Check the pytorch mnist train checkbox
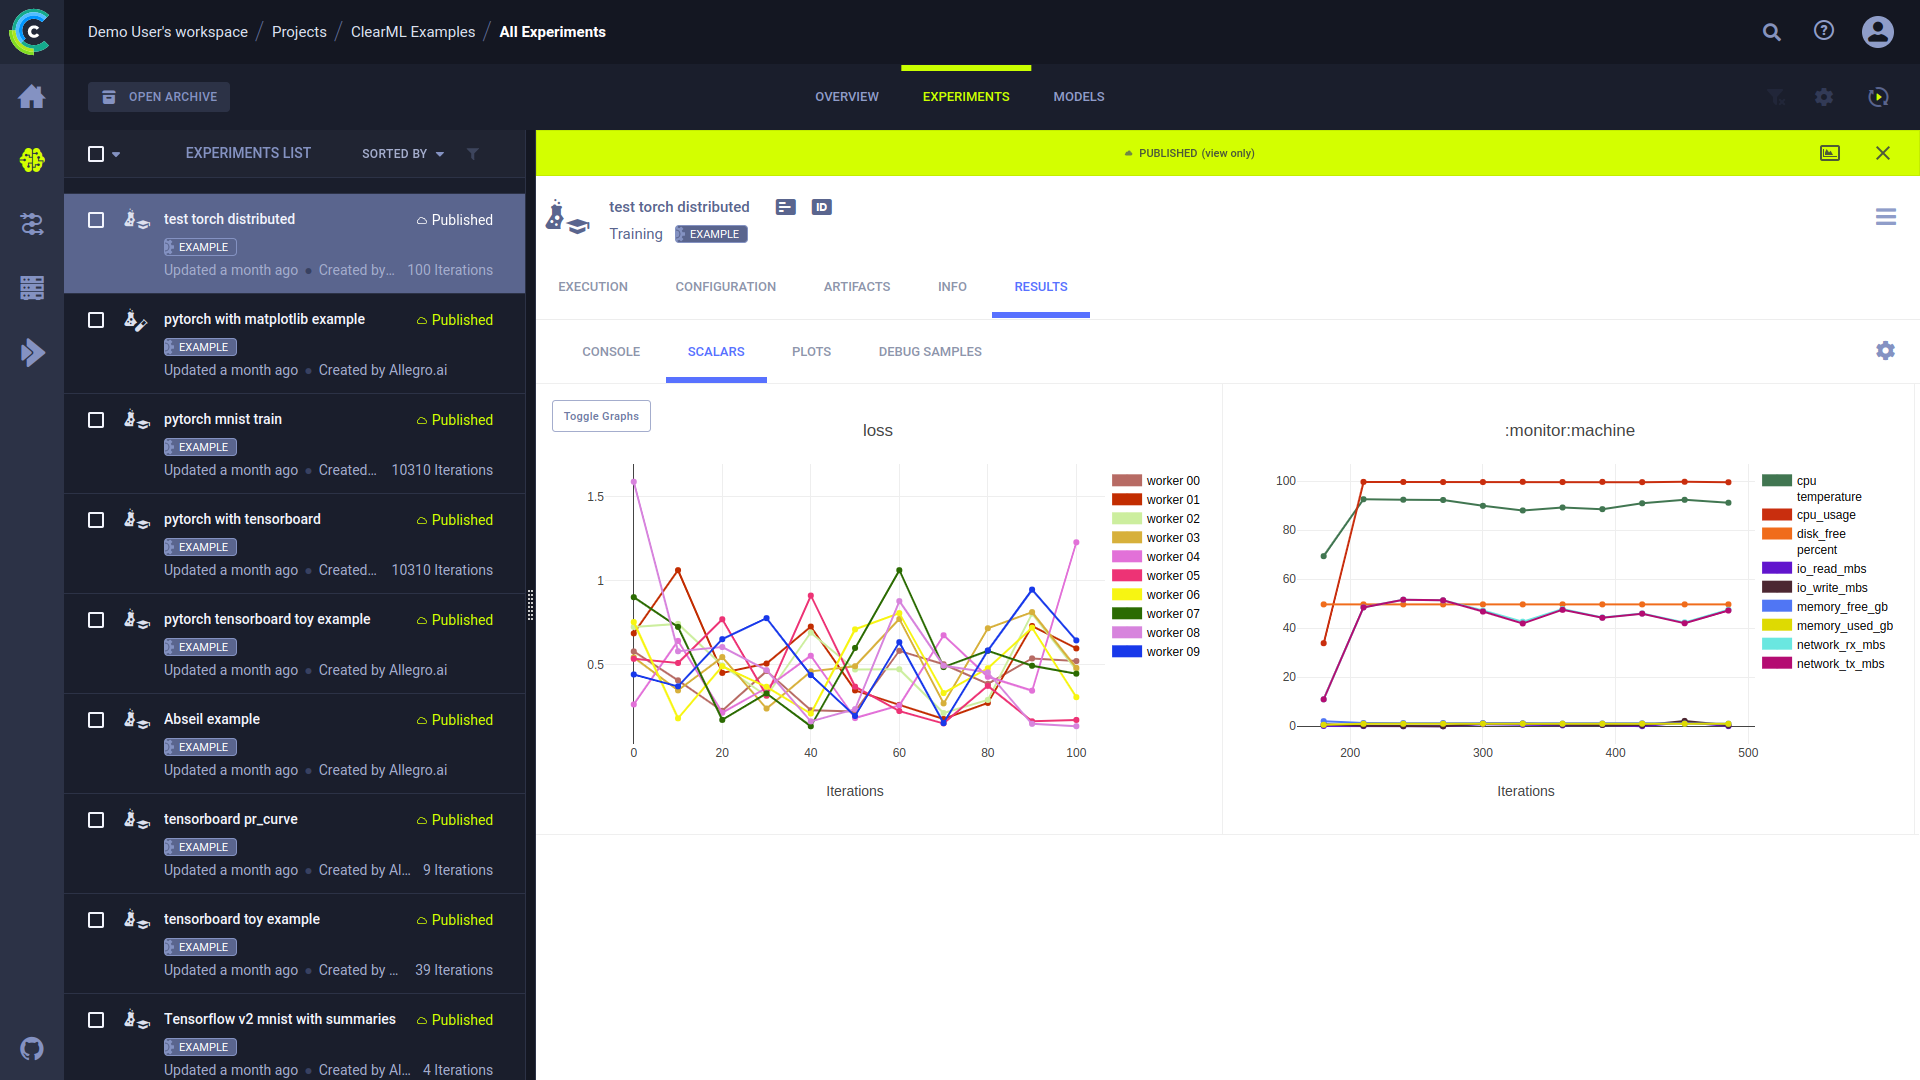Viewport: 1920px width, 1080px height. (x=96, y=420)
